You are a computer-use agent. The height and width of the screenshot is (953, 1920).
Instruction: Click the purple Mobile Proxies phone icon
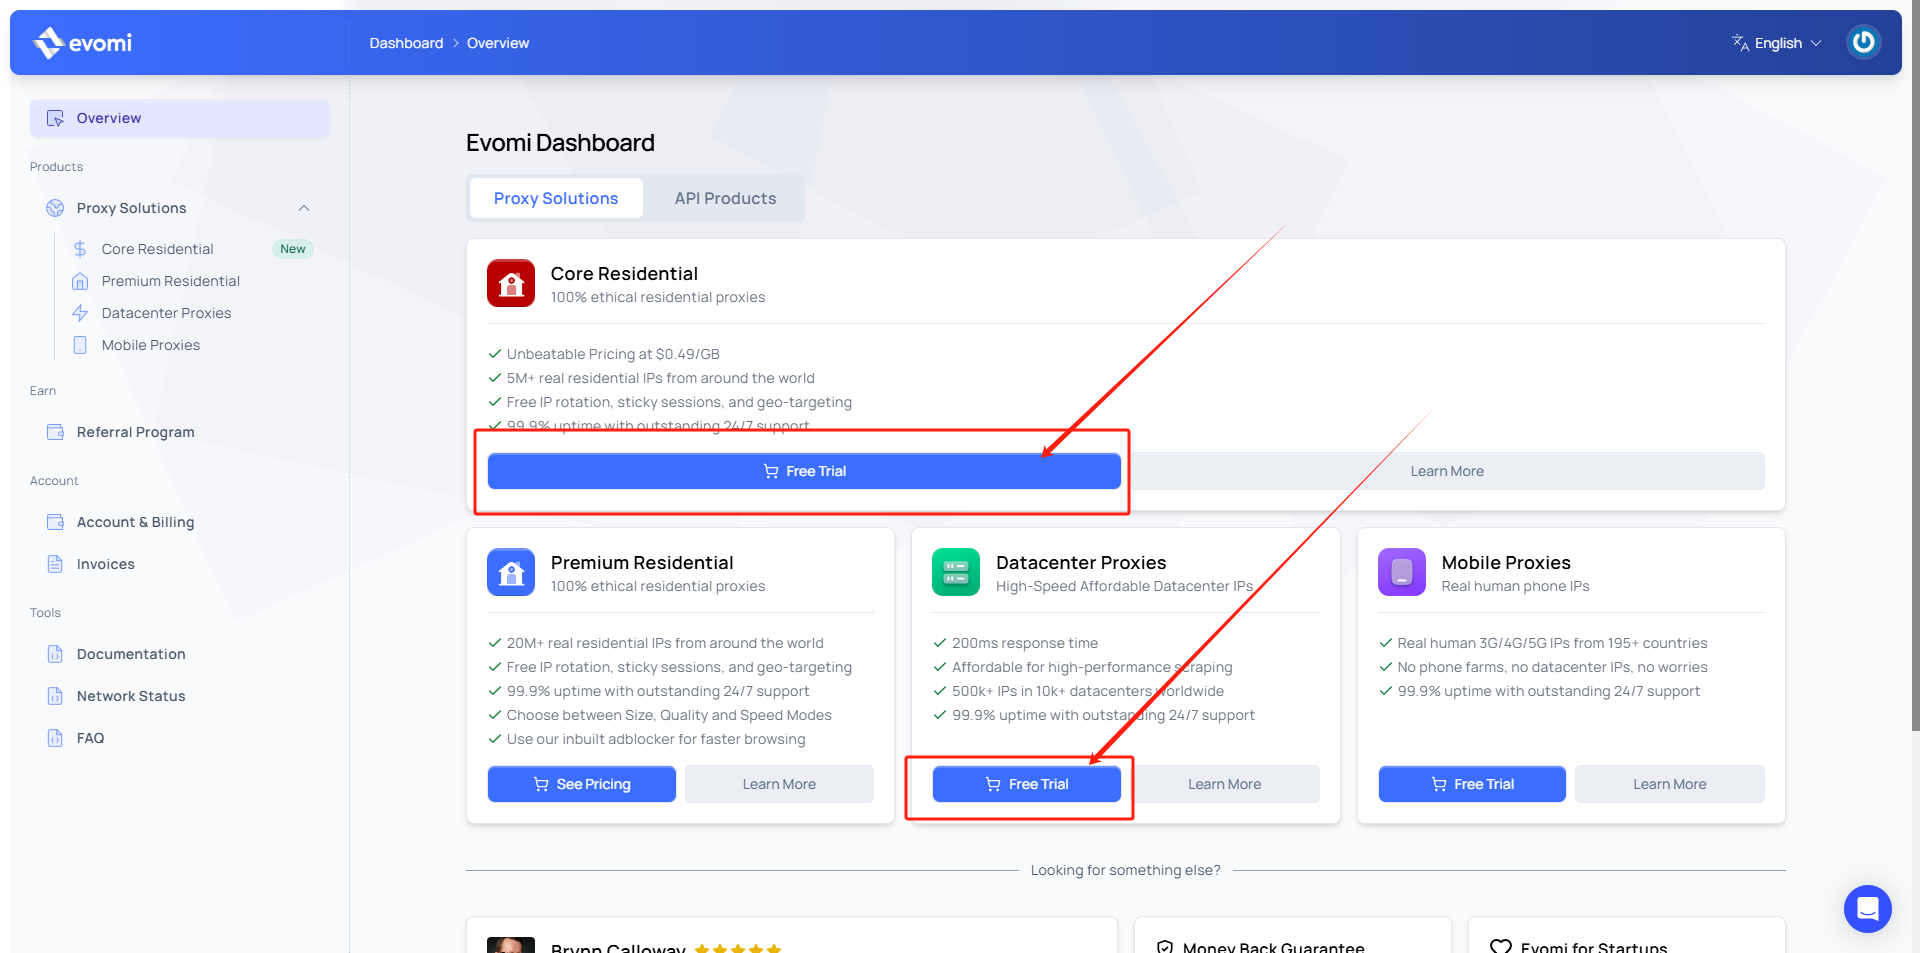[1401, 572]
